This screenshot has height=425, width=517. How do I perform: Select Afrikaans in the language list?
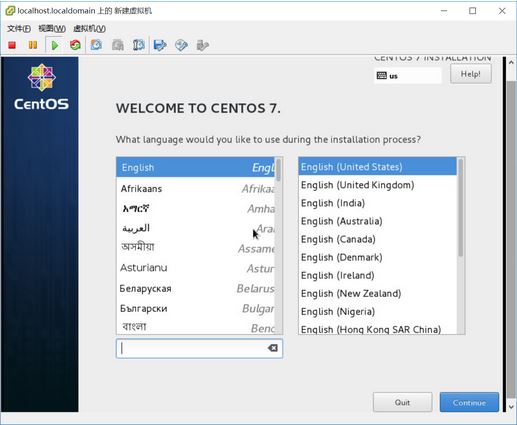[196, 189]
